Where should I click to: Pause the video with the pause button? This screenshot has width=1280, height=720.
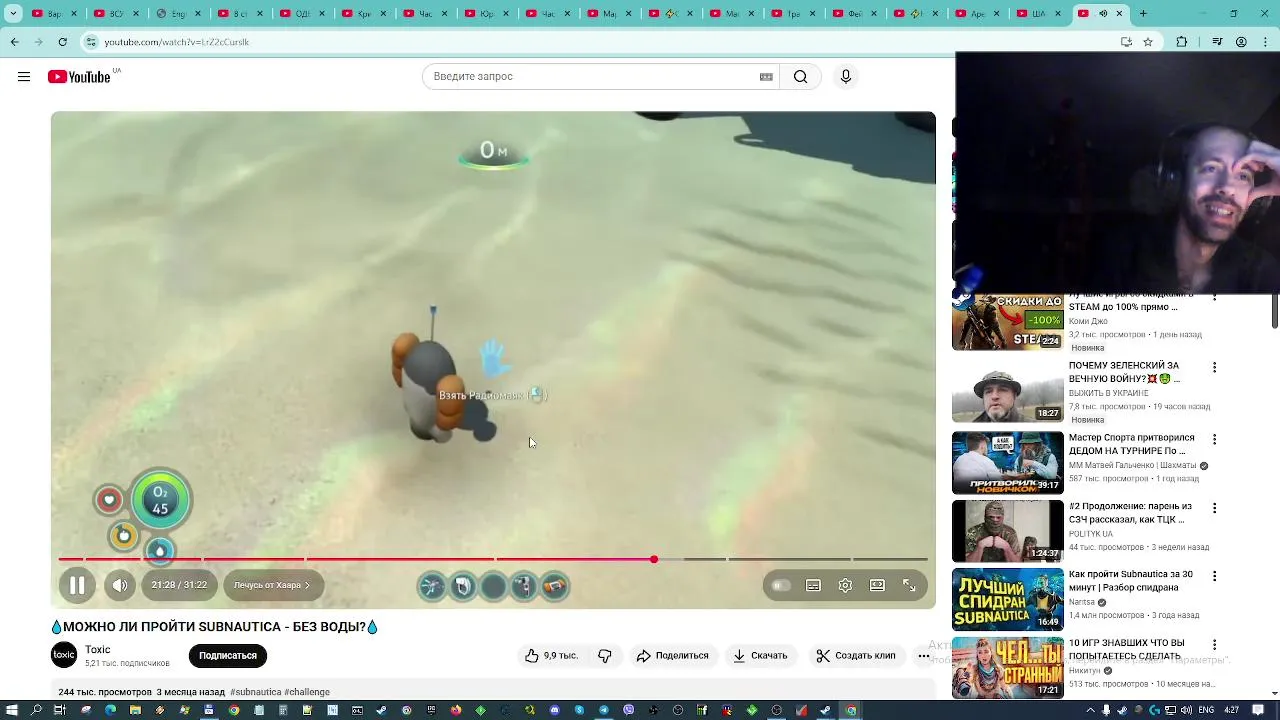point(77,586)
